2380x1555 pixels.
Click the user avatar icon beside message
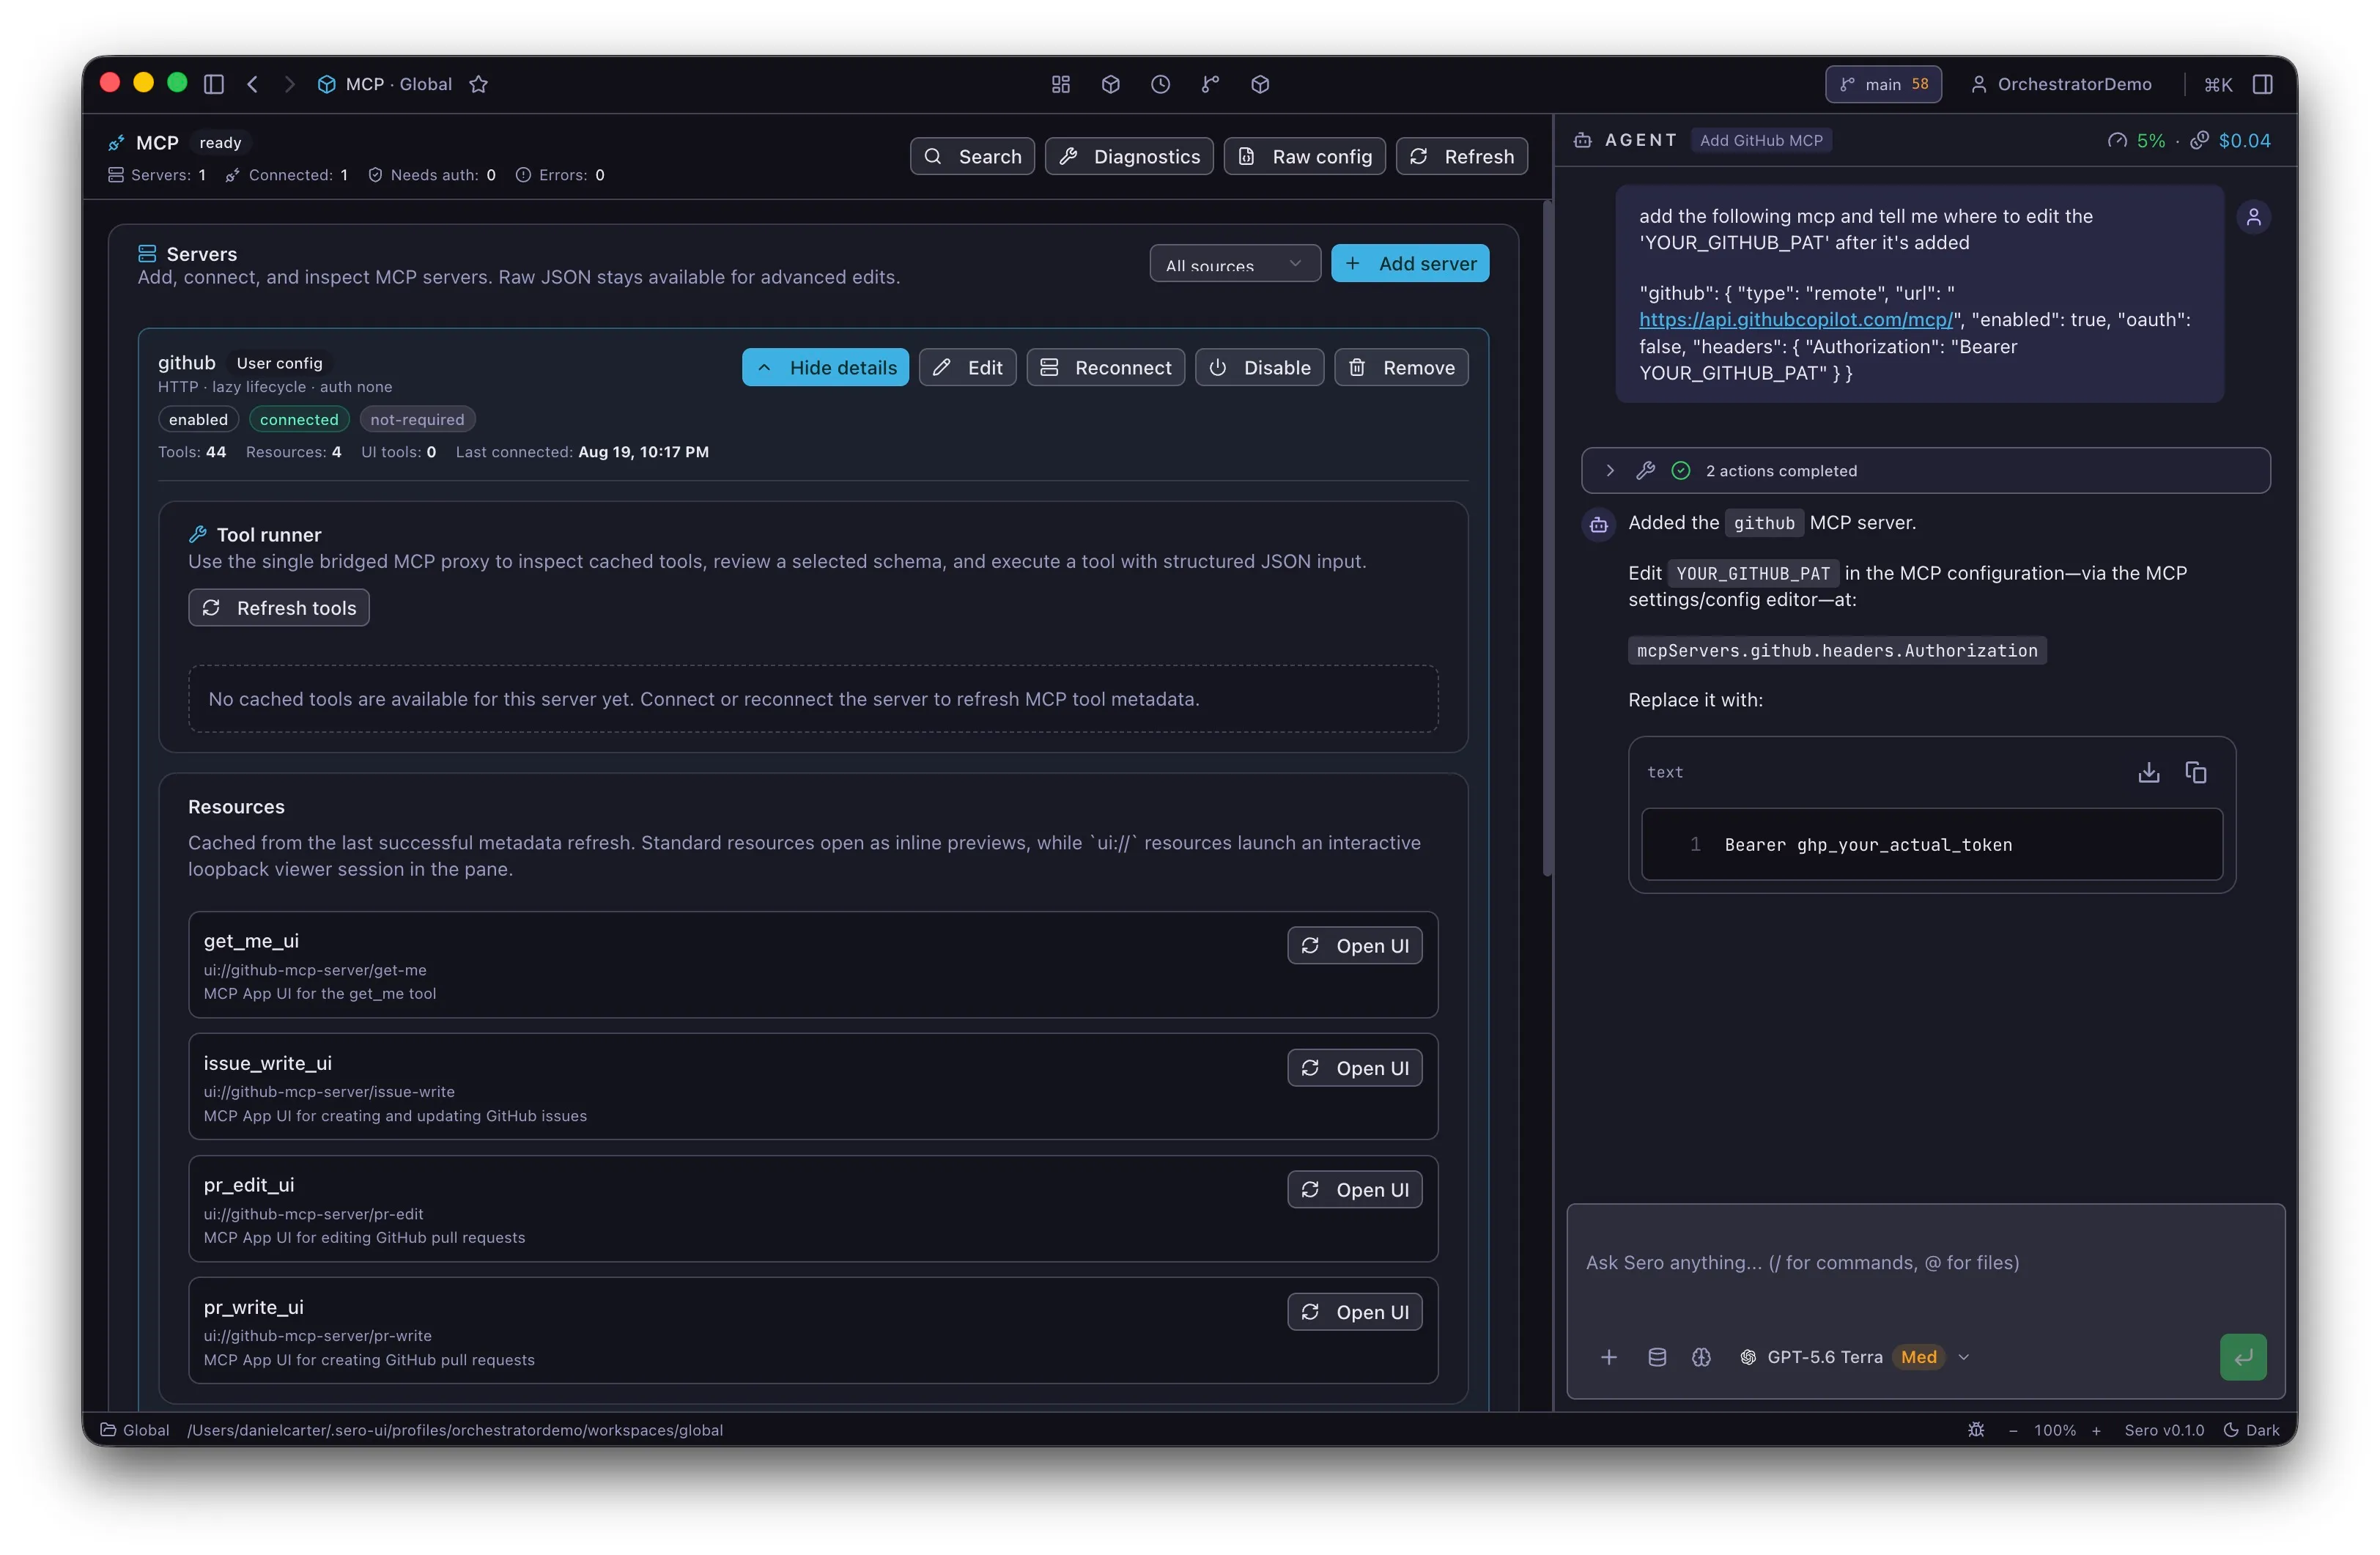point(2253,217)
